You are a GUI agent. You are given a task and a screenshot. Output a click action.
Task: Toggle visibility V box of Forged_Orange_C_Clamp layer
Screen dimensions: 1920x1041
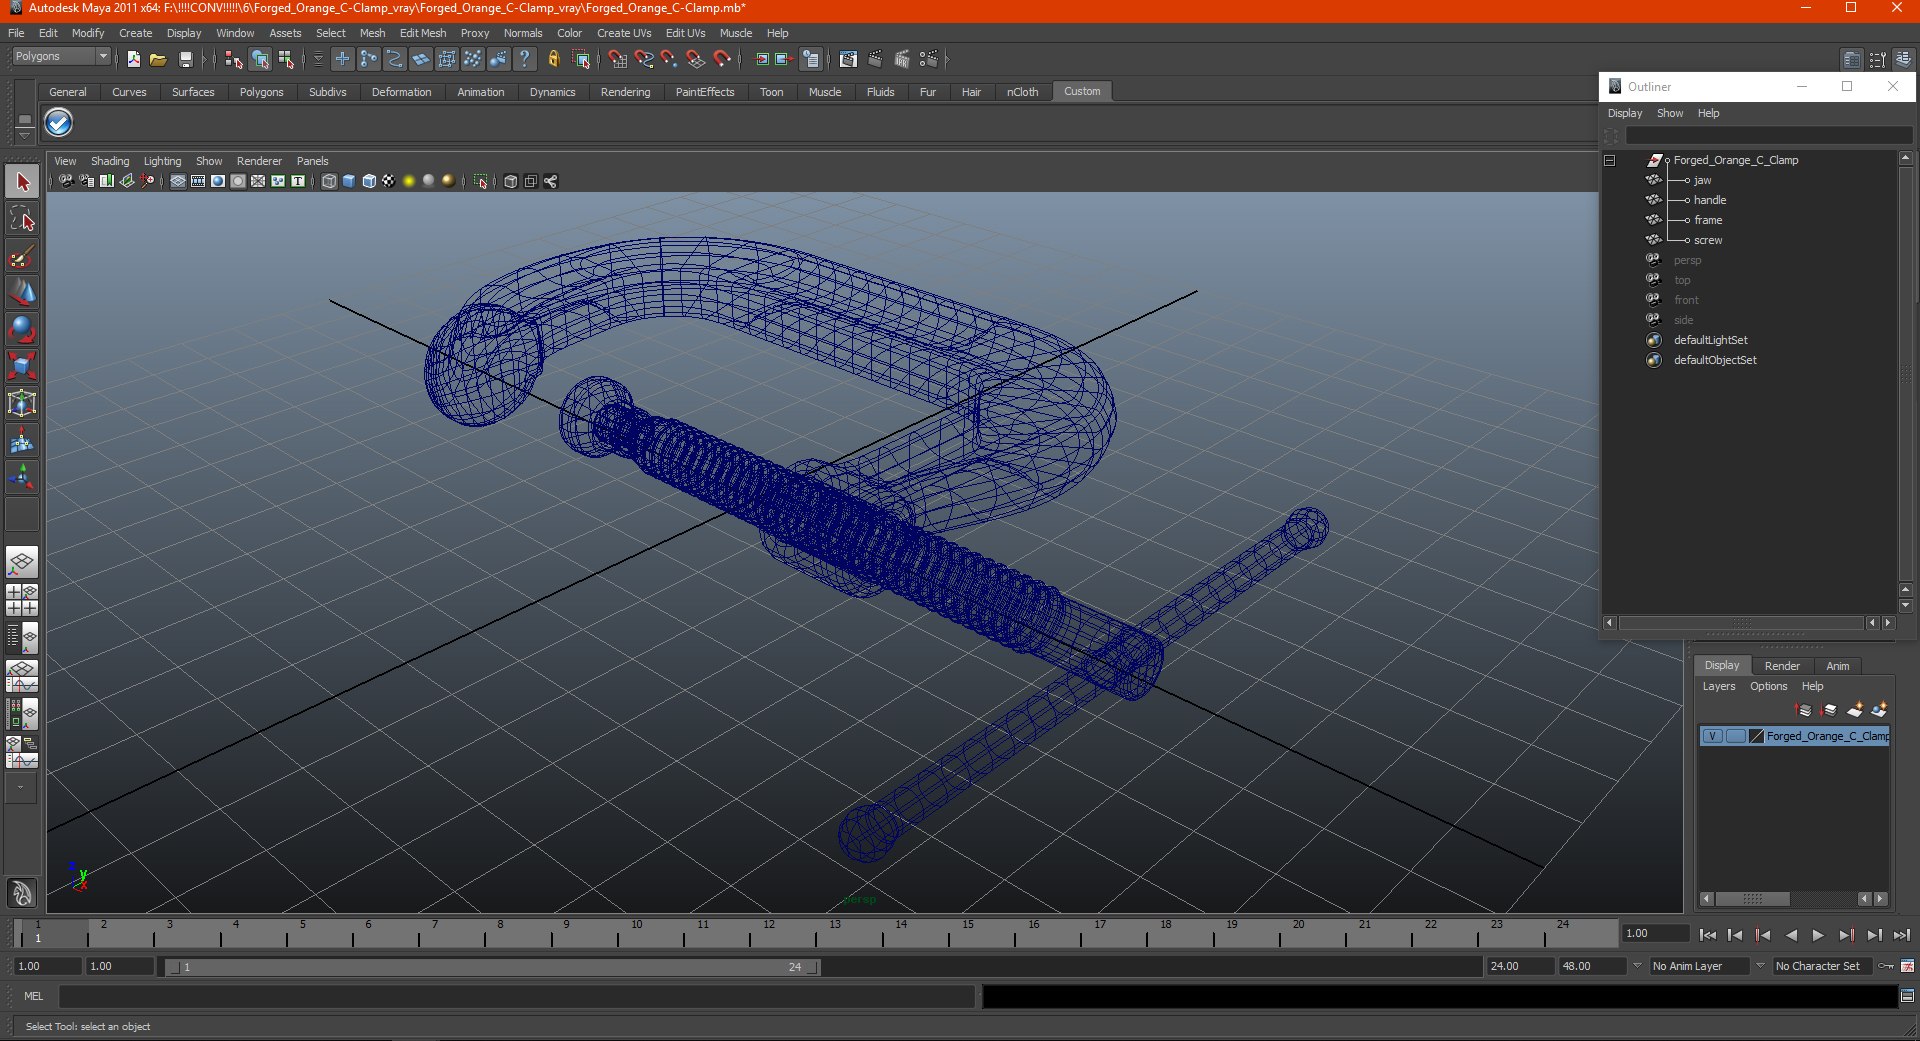(x=1712, y=736)
